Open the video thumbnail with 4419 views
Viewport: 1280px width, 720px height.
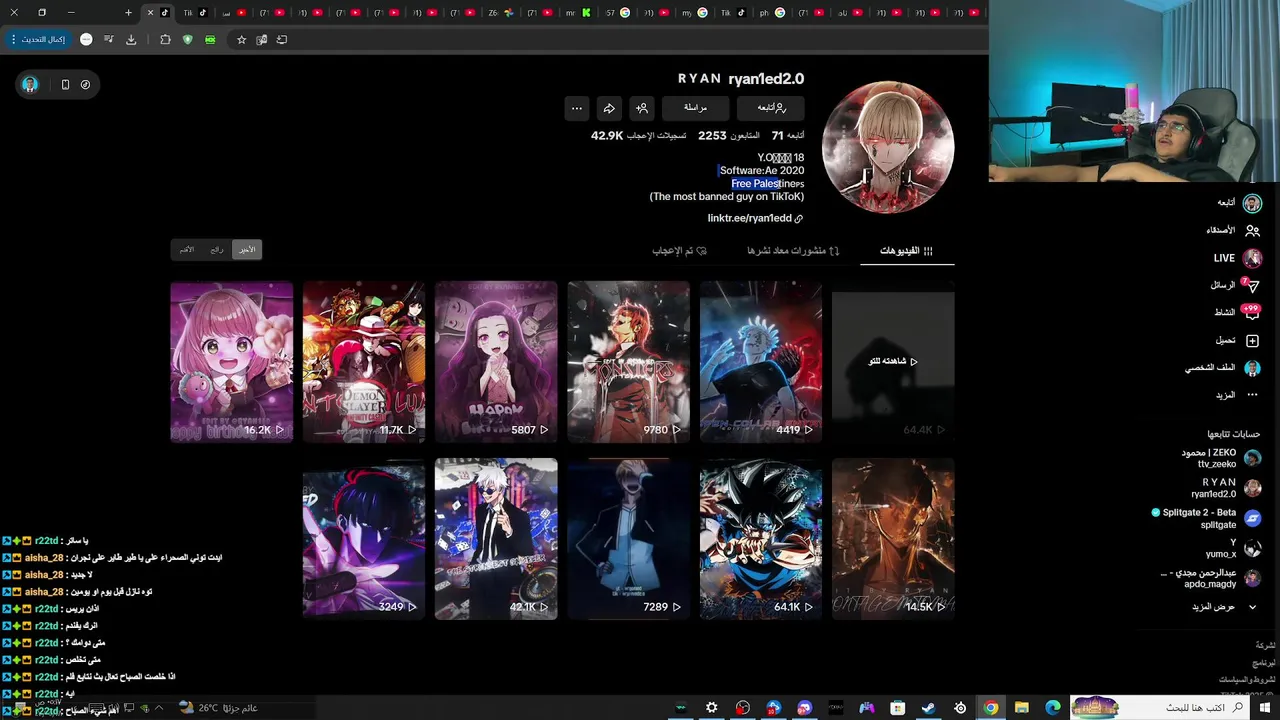click(x=761, y=362)
